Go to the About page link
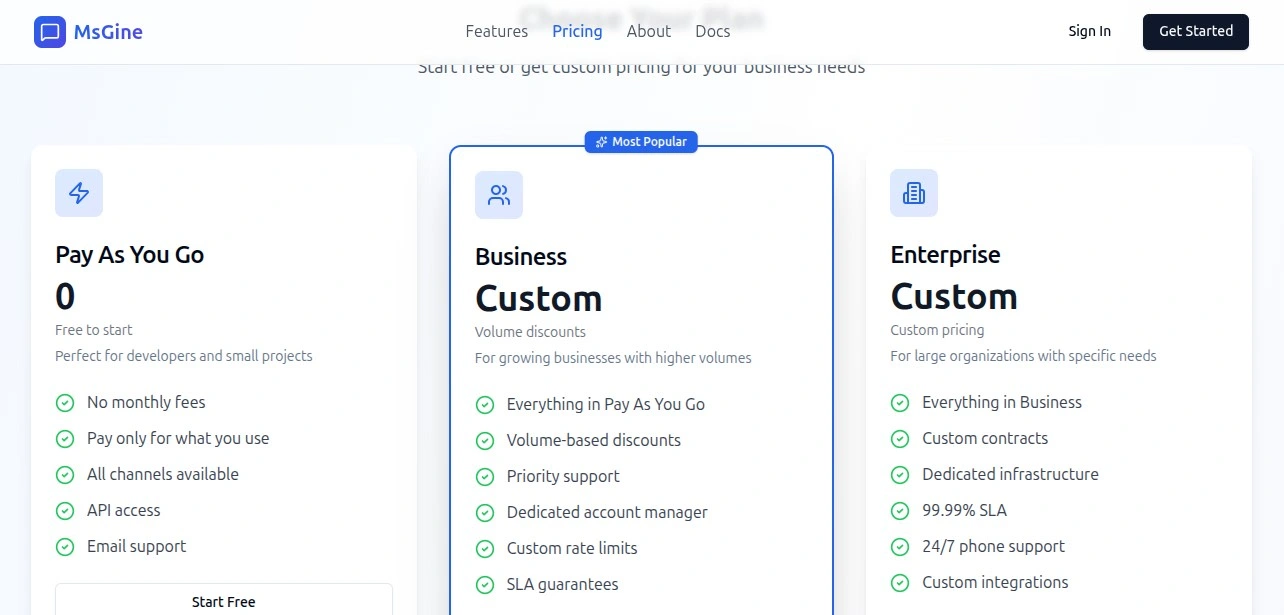This screenshot has height=615, width=1284. pyautogui.click(x=648, y=31)
